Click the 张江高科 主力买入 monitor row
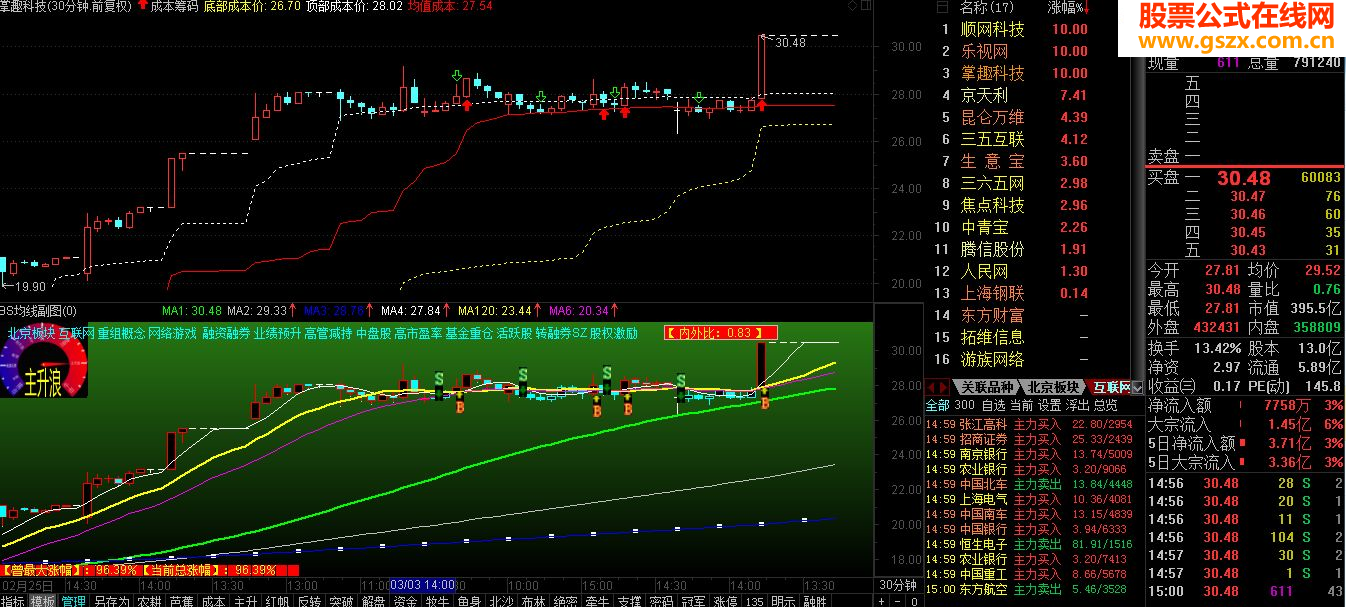Viewport: 1346px width, 607px height. coord(1032,423)
